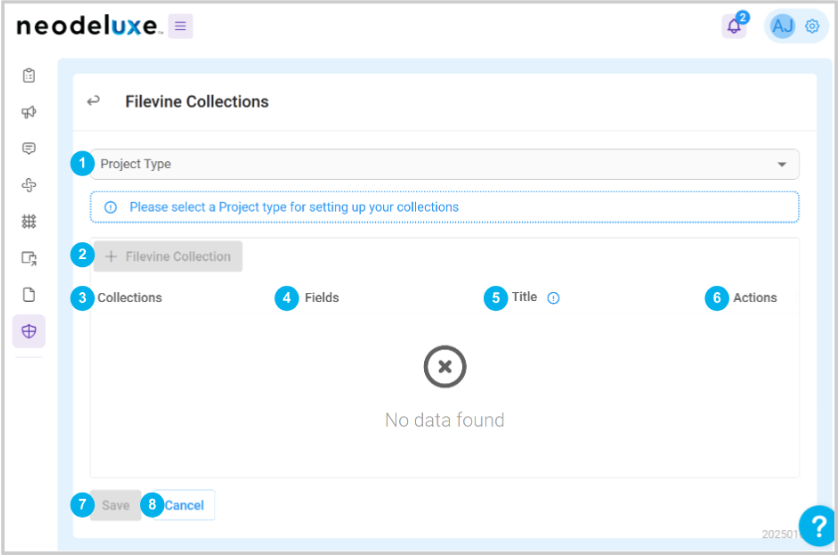Open the grid hash sidebar icon

click(29, 221)
